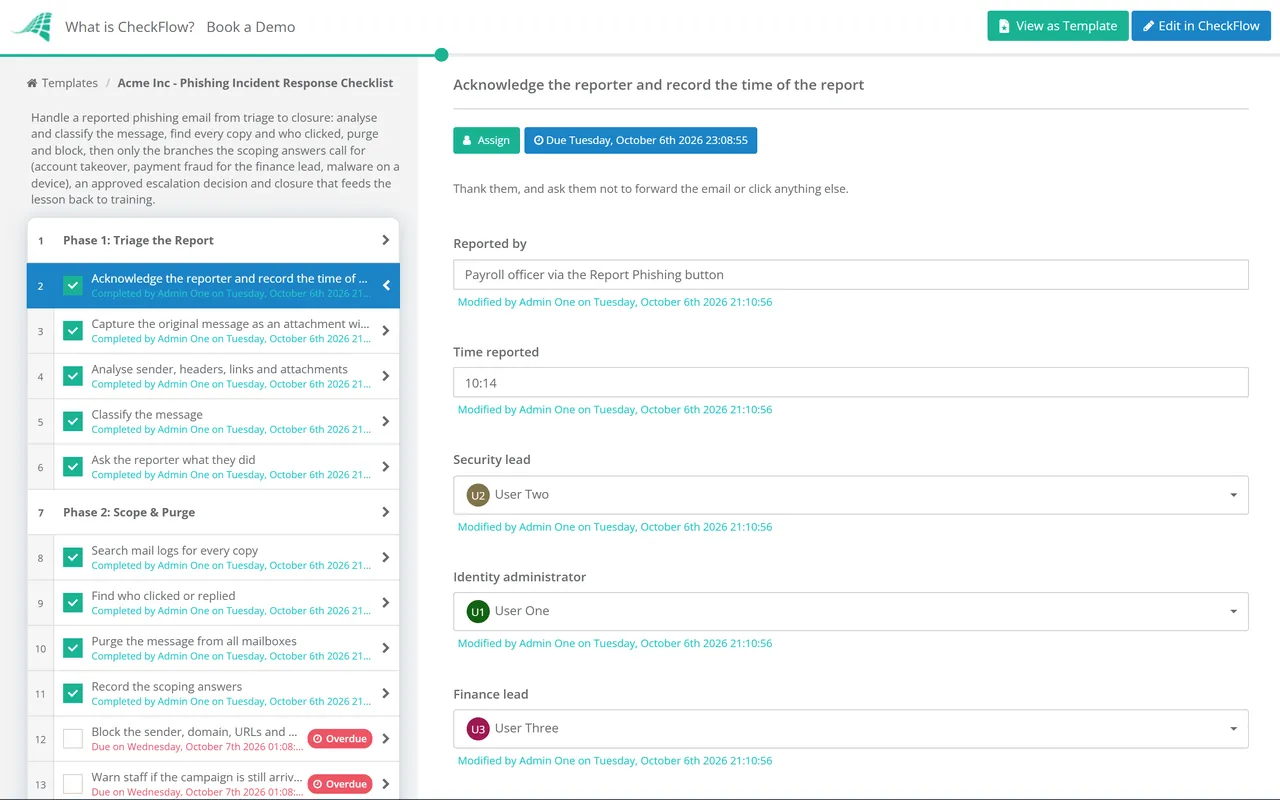Open the Purge the message row arrow
Screen dimensions: 1280x800
point(385,648)
